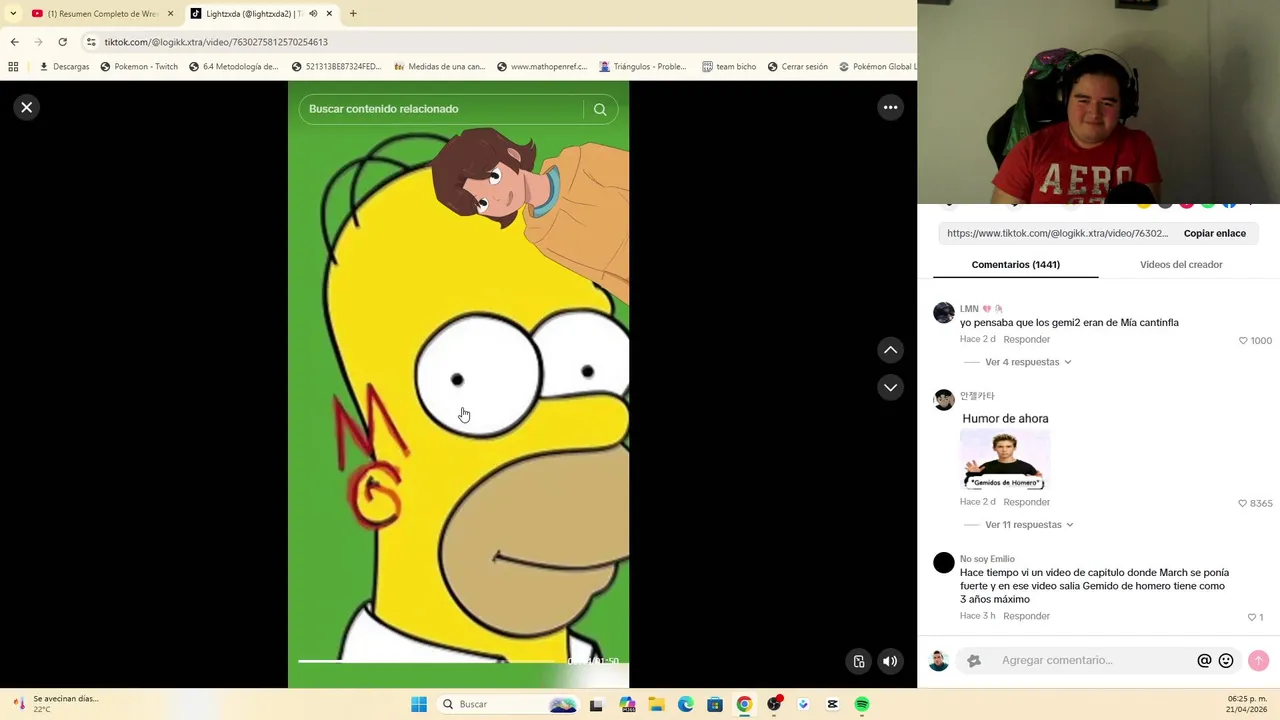Mute the TikTok tab via speaker icon
This screenshot has width=1280, height=720.
(x=313, y=14)
